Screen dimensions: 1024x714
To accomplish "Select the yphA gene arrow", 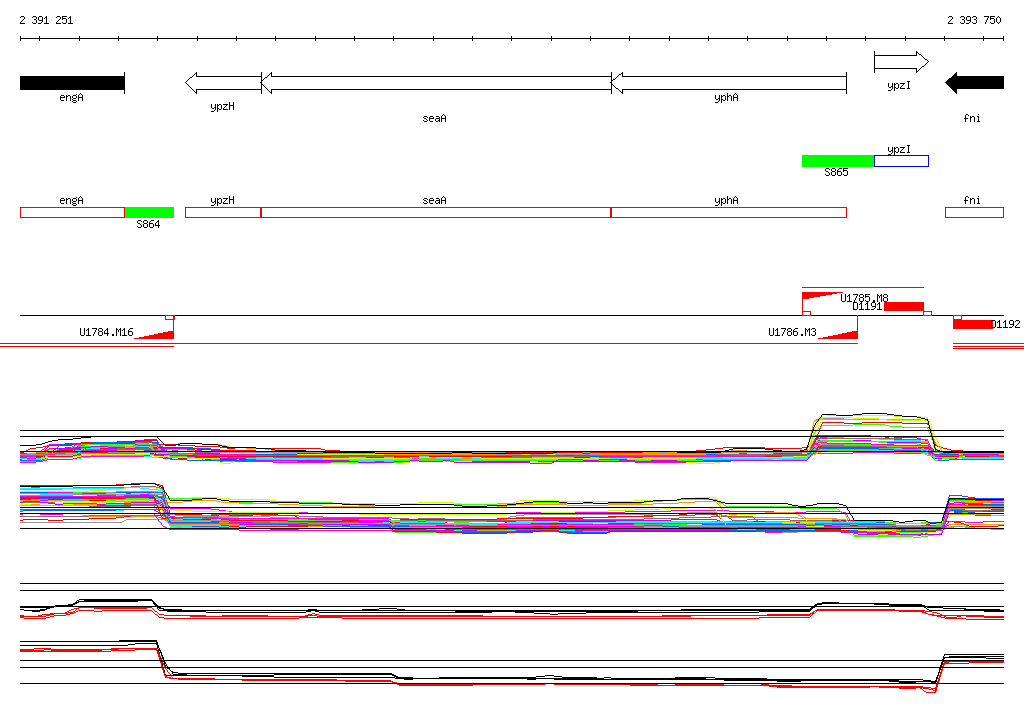I will 728,83.
